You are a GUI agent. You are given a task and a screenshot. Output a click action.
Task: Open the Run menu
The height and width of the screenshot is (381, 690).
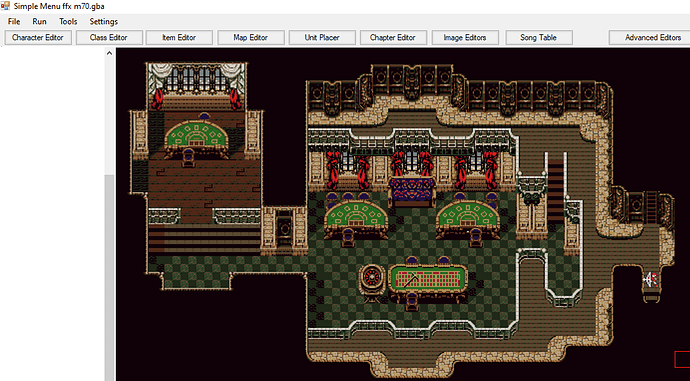coord(39,22)
